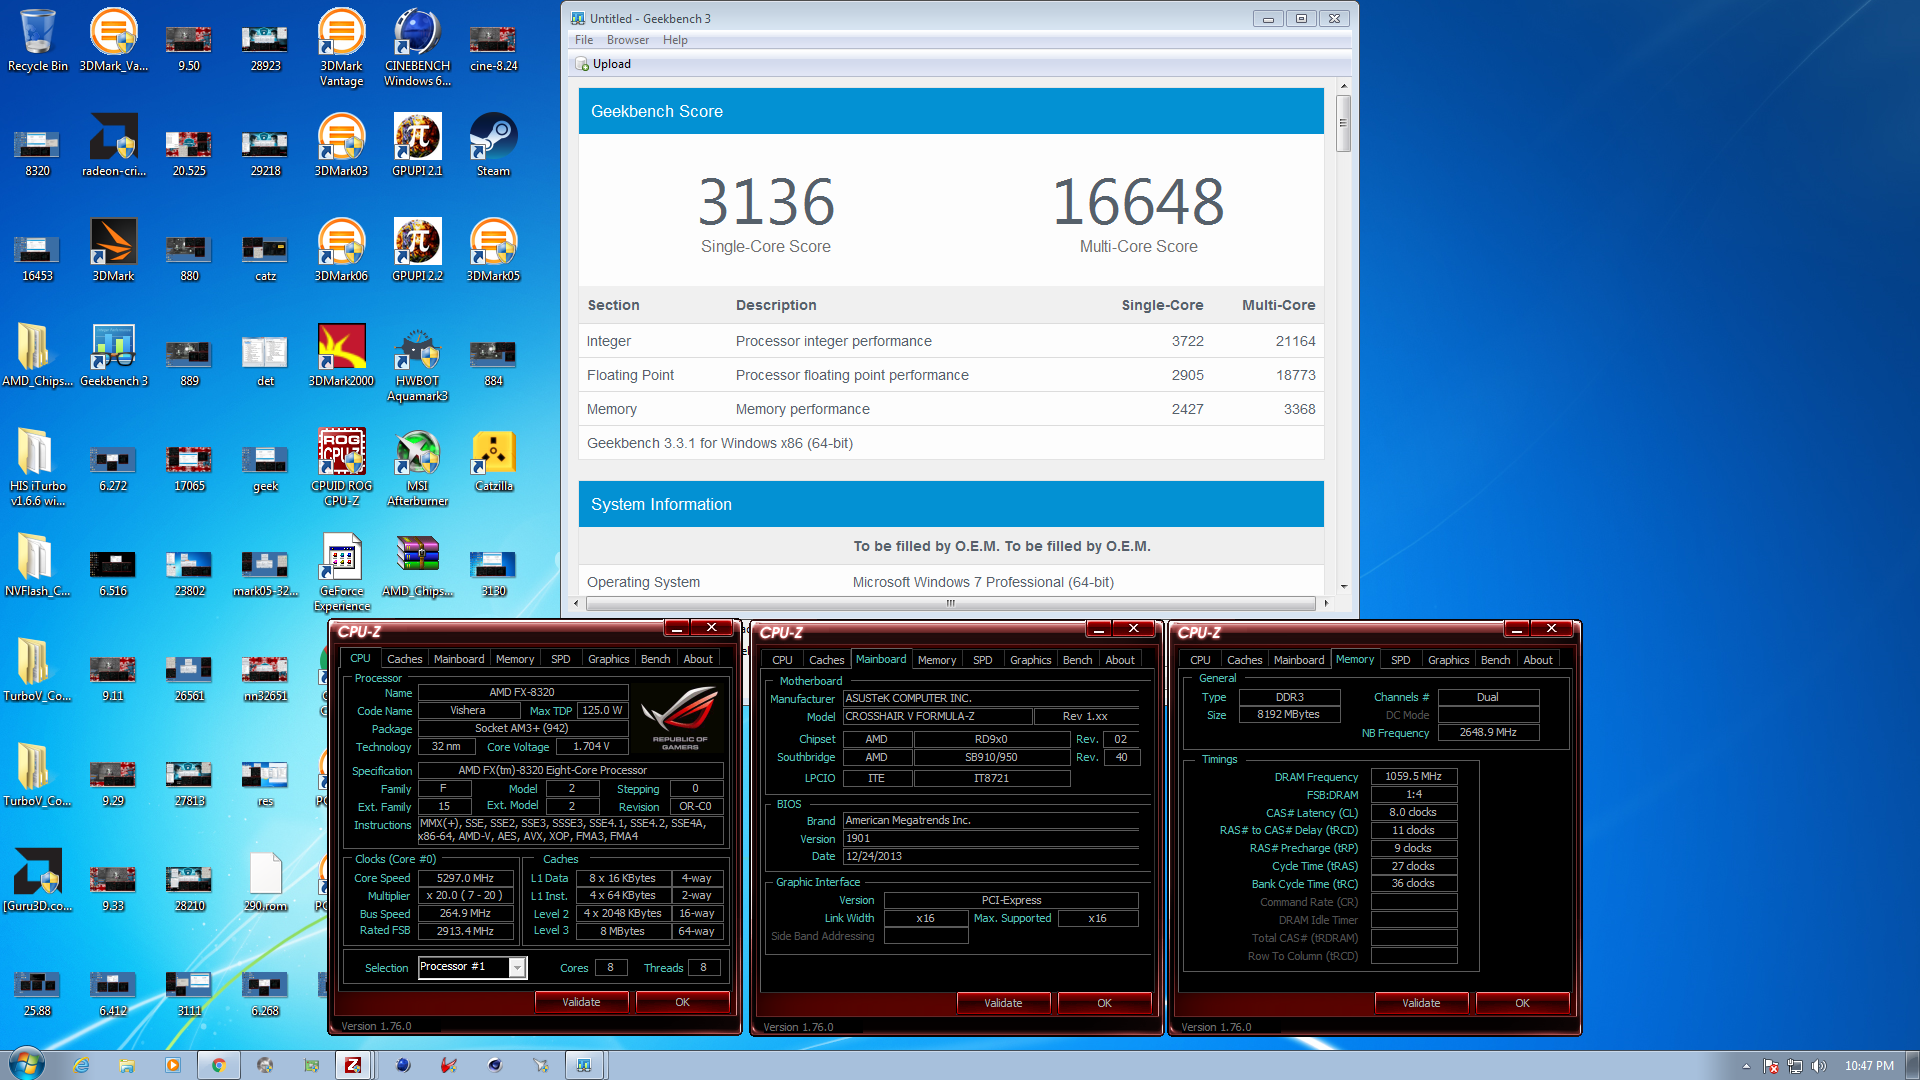Click the Core Speed 5297.0 MHz field

(465, 878)
